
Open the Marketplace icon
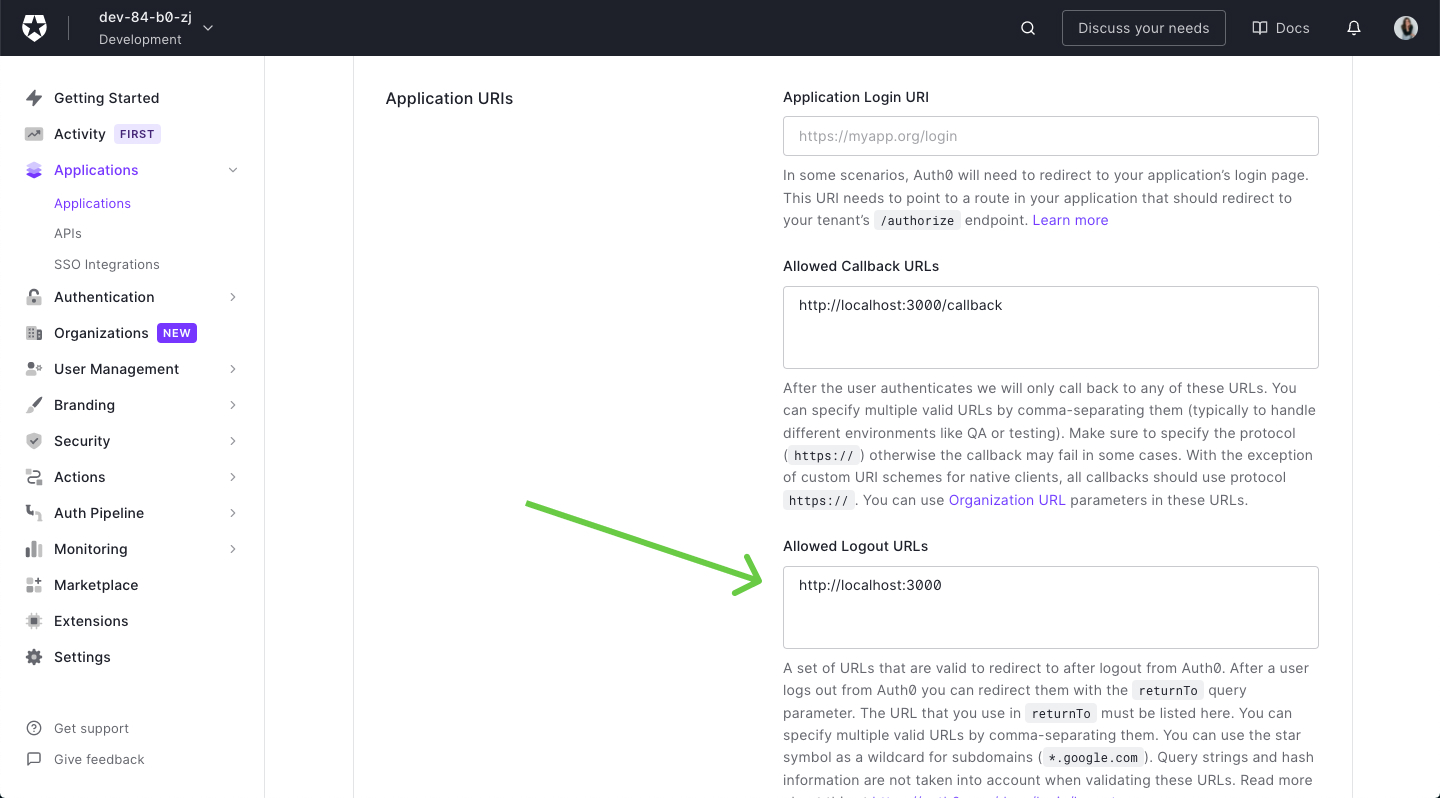(33, 584)
